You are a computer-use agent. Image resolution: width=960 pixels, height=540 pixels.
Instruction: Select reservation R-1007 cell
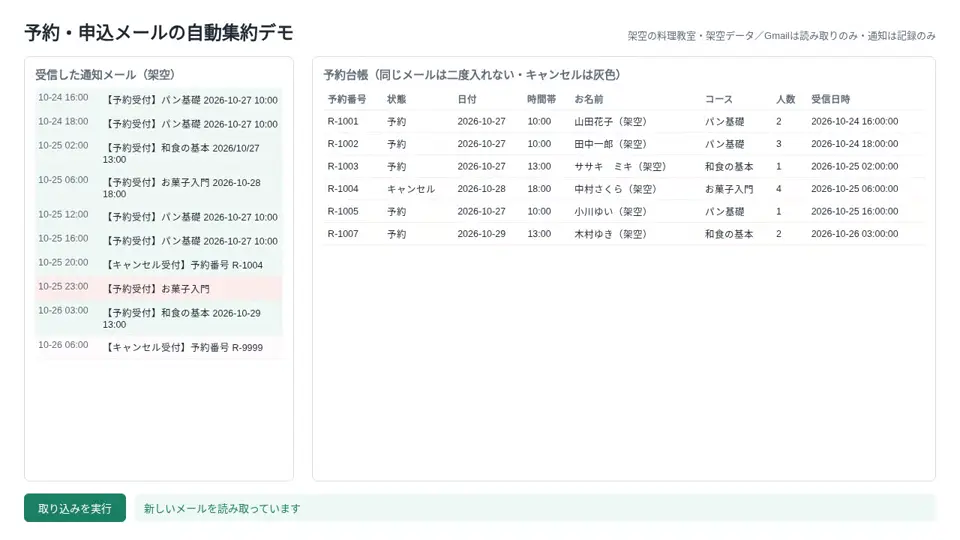343,234
